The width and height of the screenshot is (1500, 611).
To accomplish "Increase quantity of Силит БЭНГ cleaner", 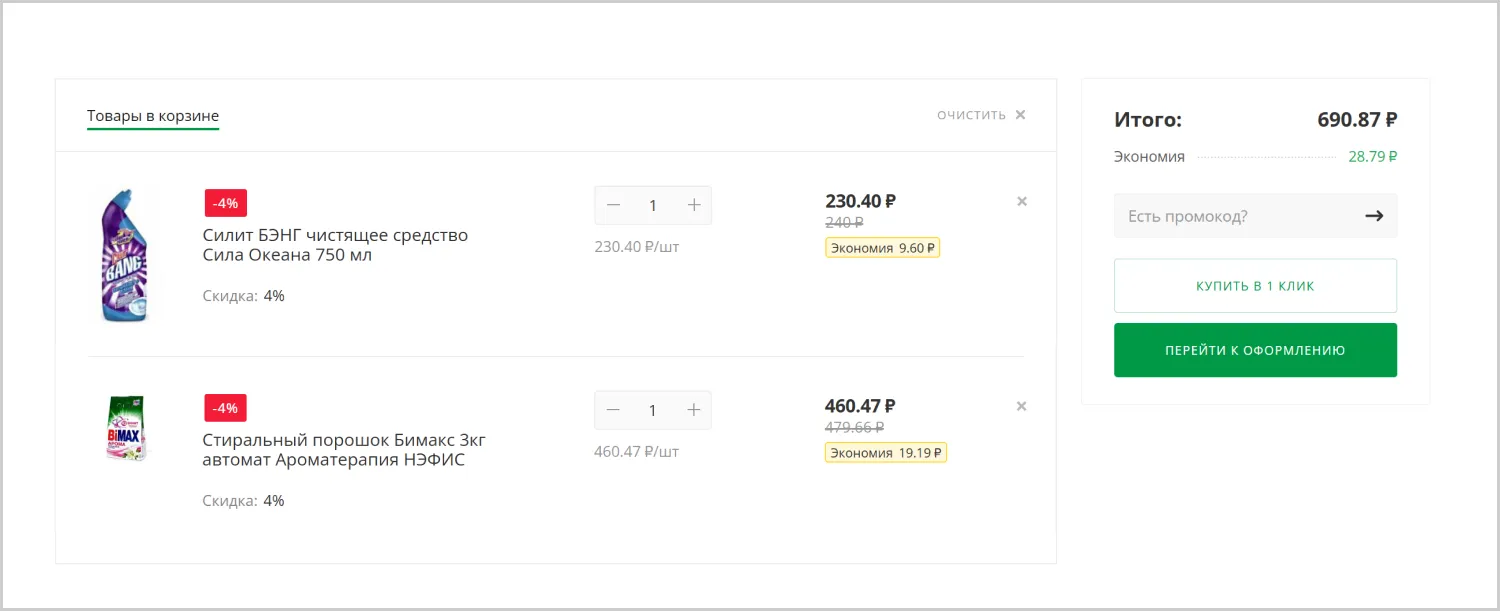I will click(694, 205).
